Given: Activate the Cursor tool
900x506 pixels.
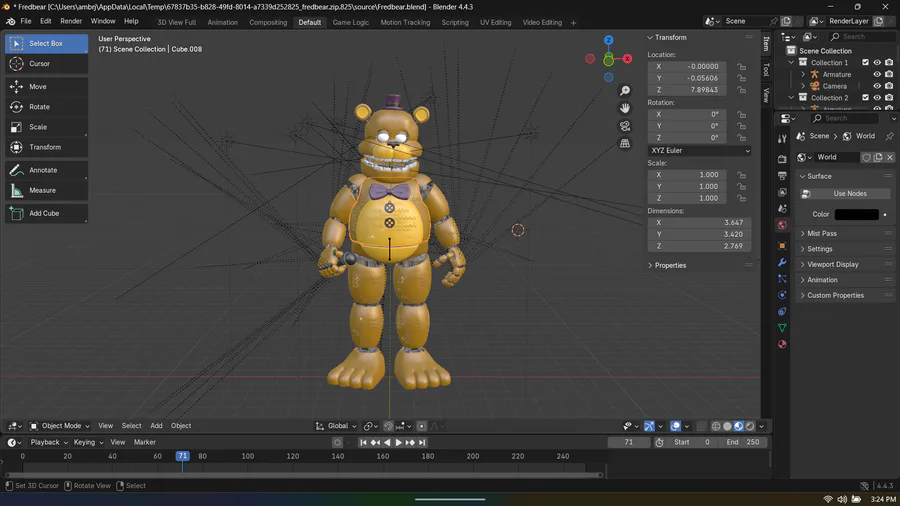Looking at the screenshot, I should click(46, 64).
